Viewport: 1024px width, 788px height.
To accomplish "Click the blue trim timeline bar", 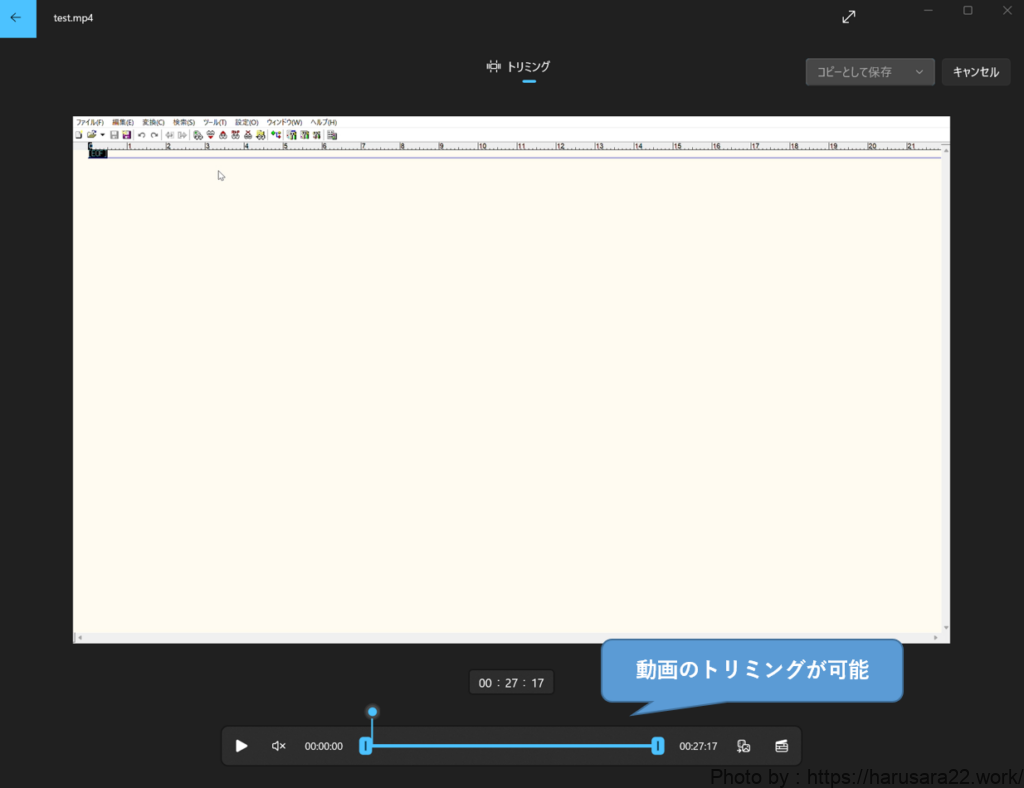I will pyautogui.click(x=510, y=746).
